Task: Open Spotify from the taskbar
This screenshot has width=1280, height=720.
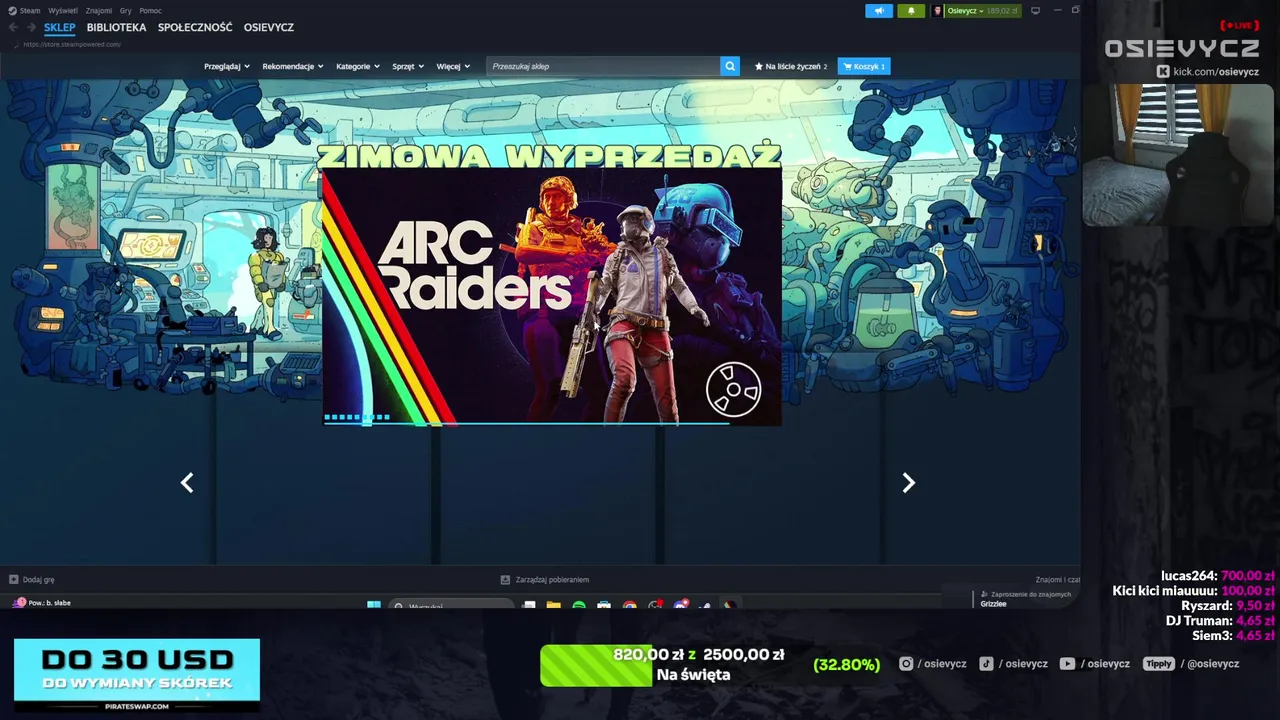Action: [x=579, y=605]
